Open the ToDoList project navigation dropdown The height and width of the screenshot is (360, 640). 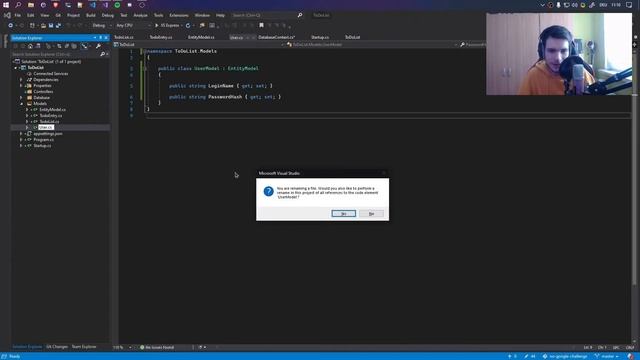[198, 44]
